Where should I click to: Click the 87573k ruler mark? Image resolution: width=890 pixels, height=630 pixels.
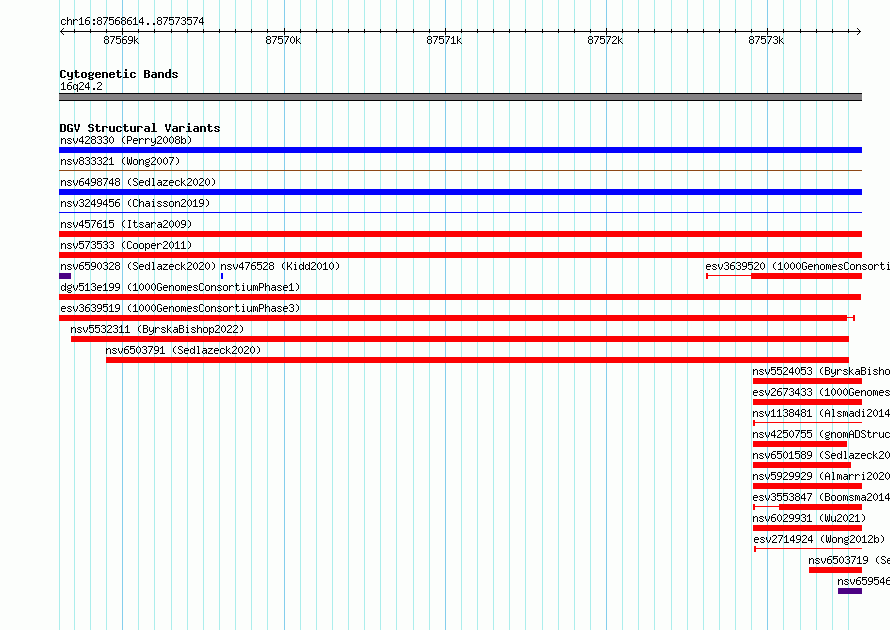tap(766, 40)
